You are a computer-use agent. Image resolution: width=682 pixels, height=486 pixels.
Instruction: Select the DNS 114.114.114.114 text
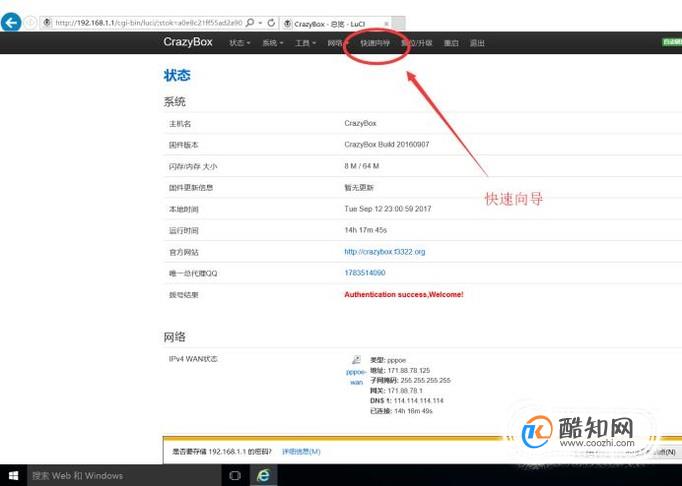point(418,401)
